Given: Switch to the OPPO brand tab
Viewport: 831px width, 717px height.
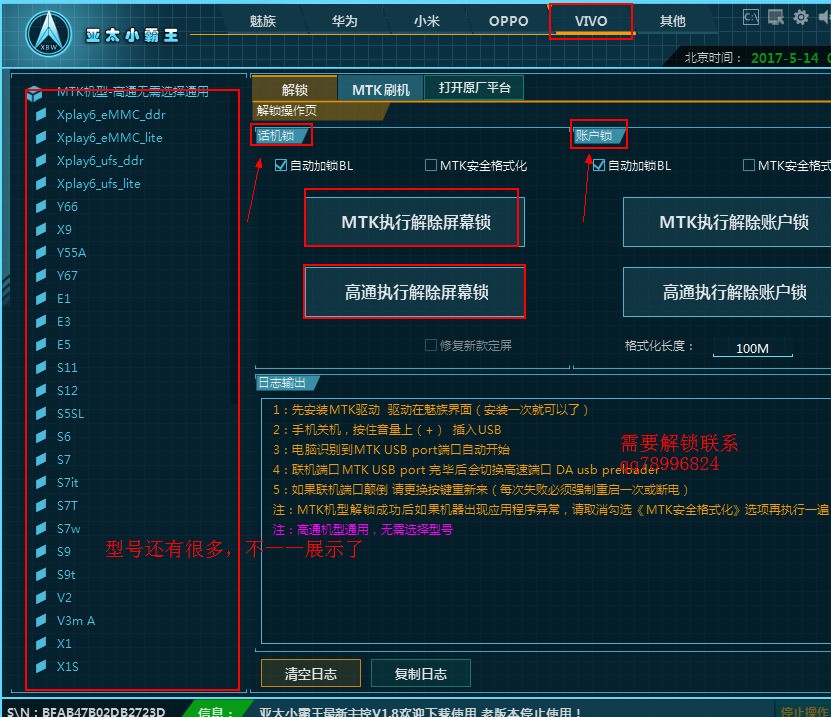Looking at the screenshot, I should (x=508, y=20).
